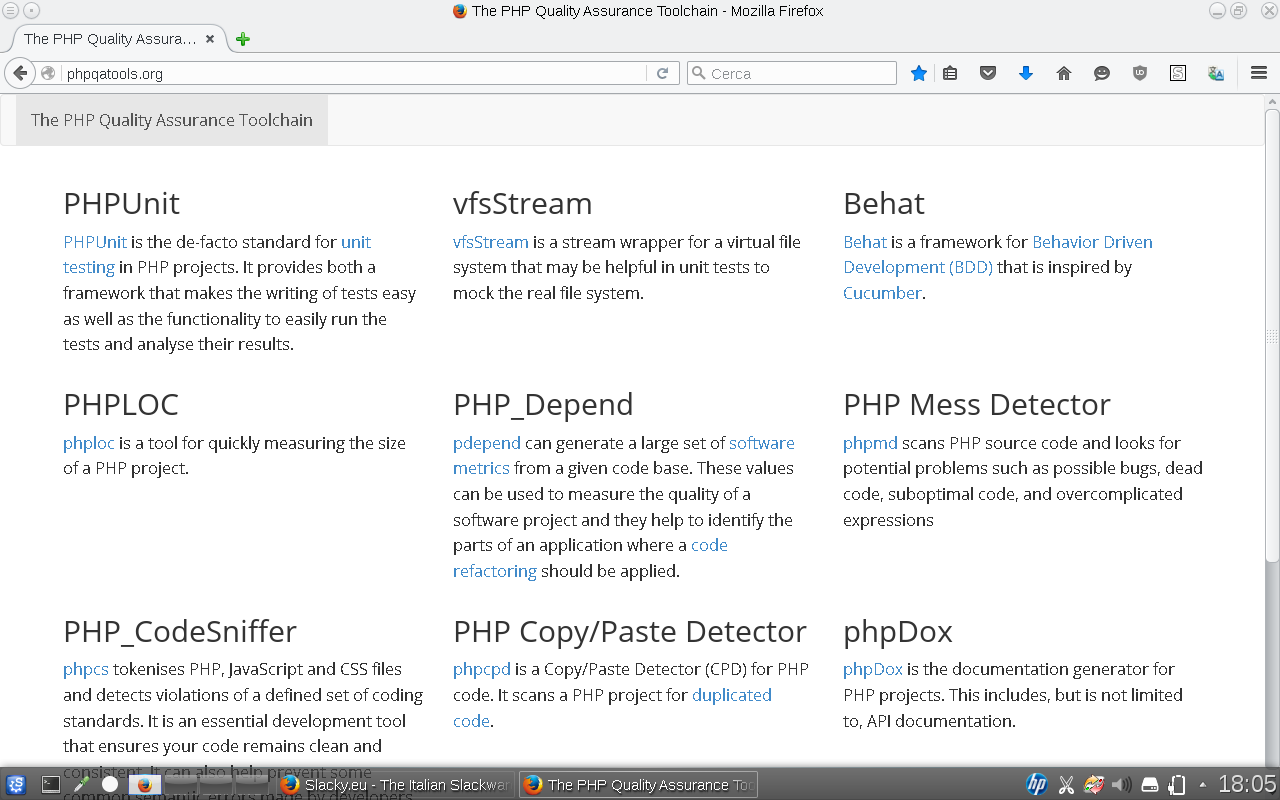Click the PHP_Depend heading

(543, 404)
